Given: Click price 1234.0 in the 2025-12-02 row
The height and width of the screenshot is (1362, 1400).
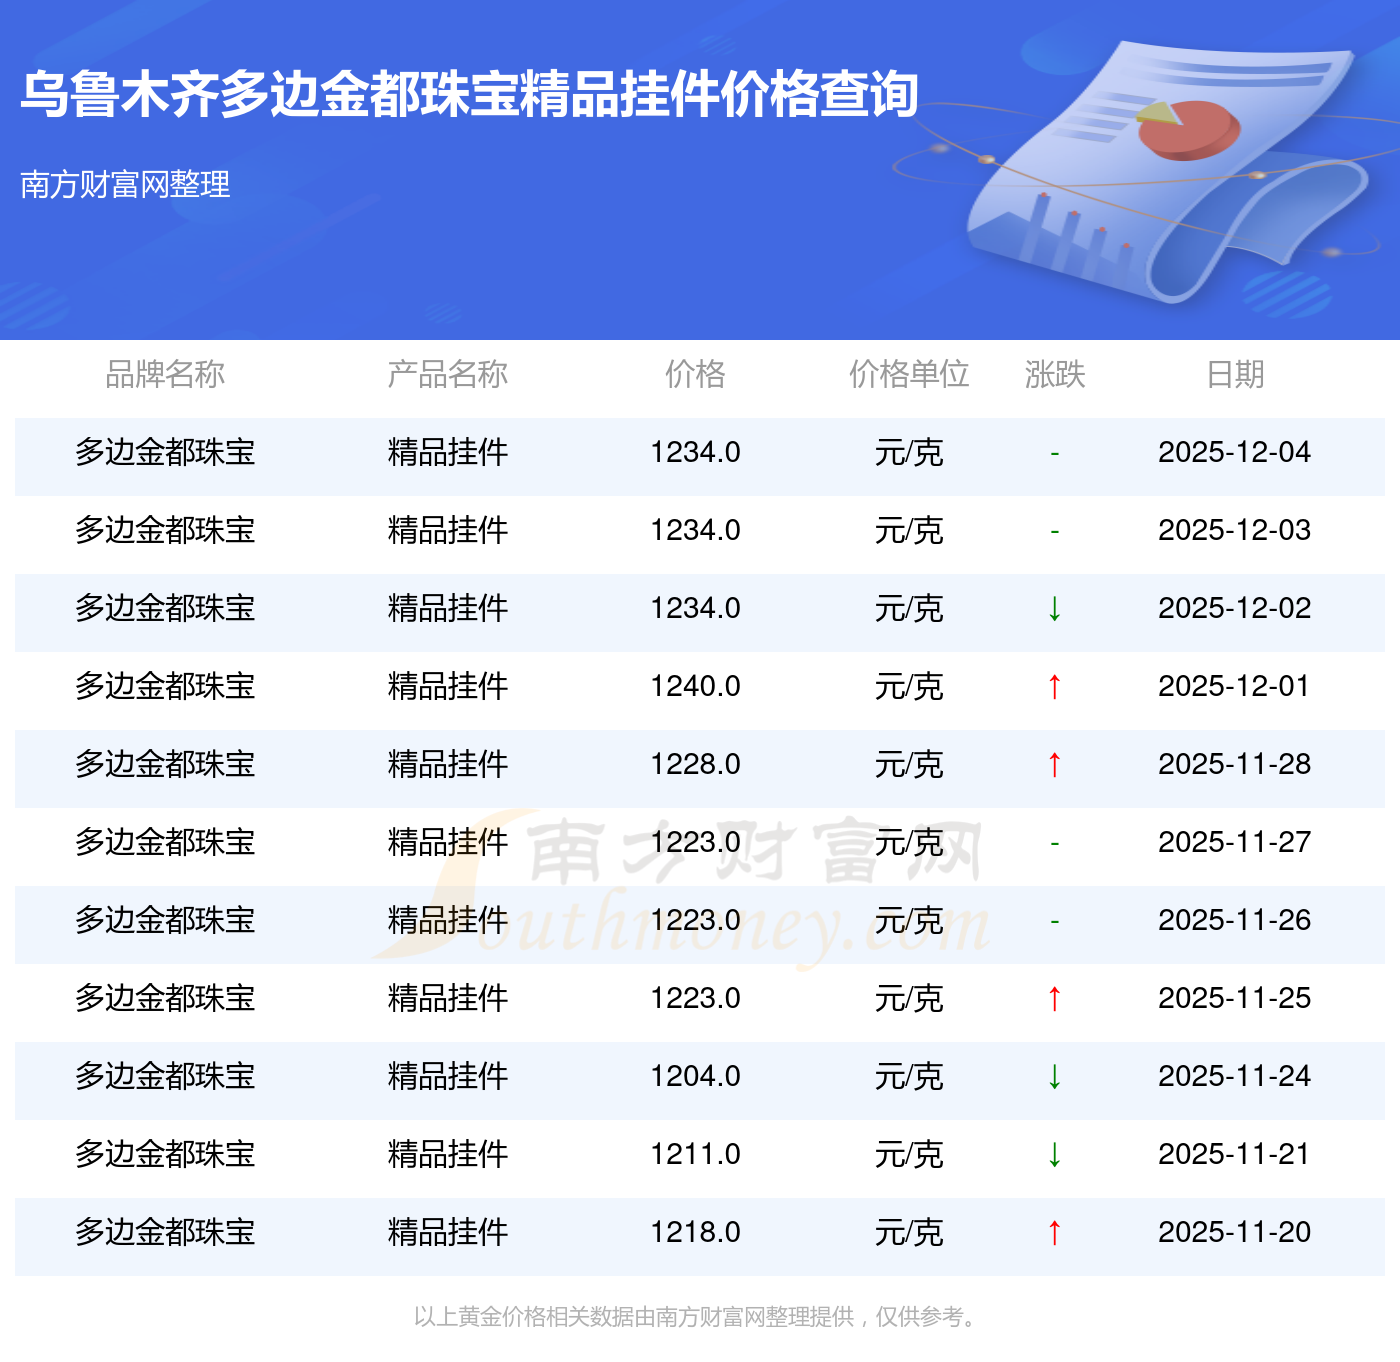Looking at the screenshot, I should 695,608.
